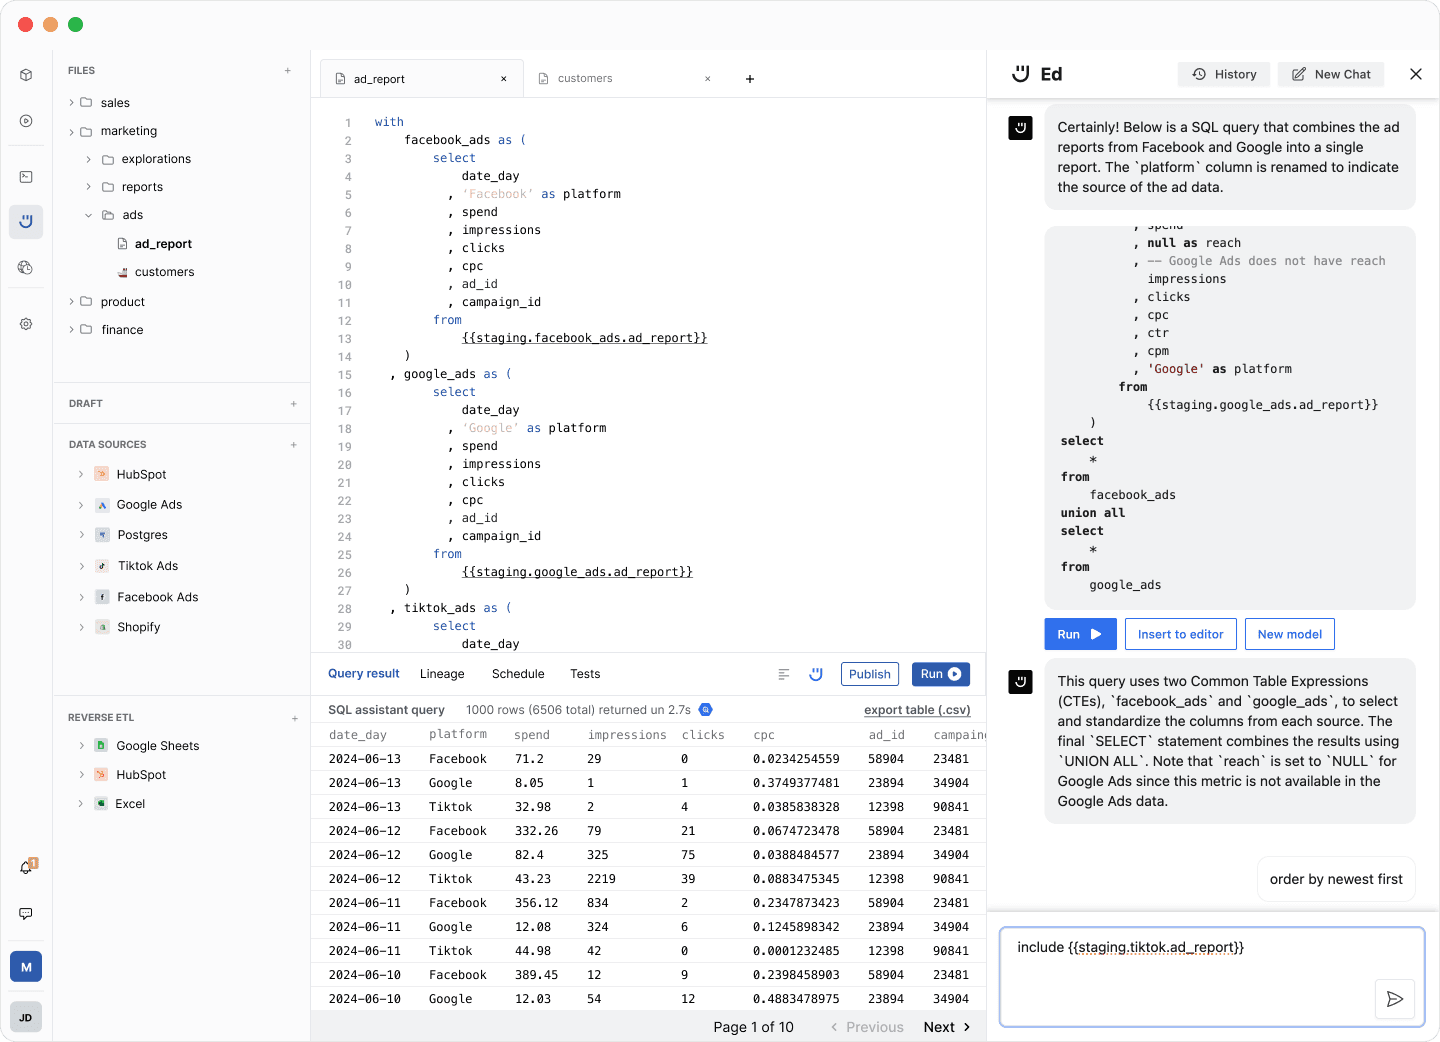1440x1042 pixels.
Task: Open the notifications bell icon
Action: coord(26,867)
